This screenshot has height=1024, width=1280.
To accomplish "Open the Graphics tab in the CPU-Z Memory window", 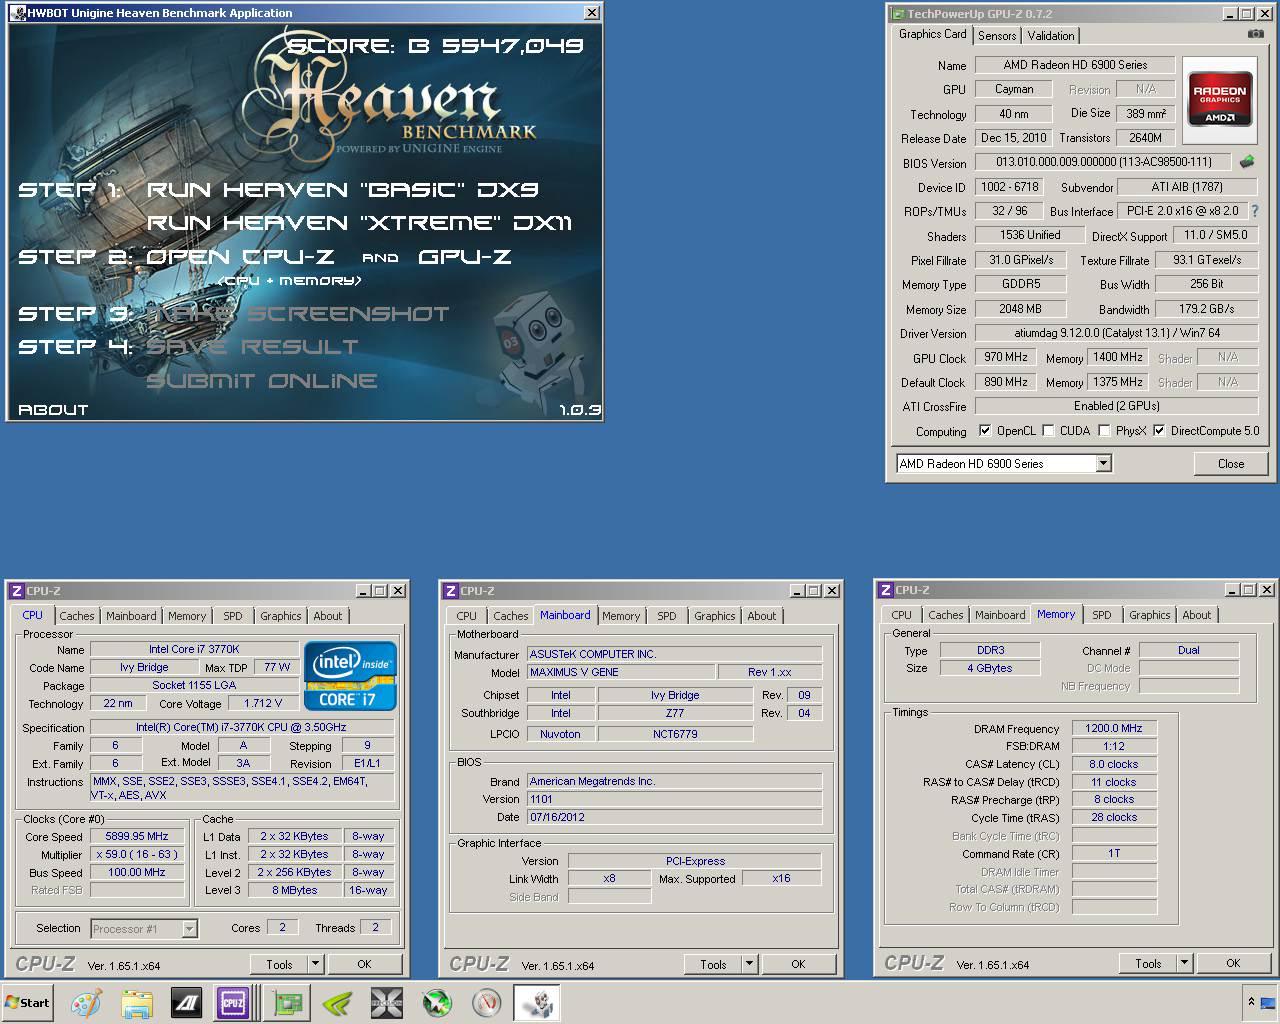I will 1150,615.
